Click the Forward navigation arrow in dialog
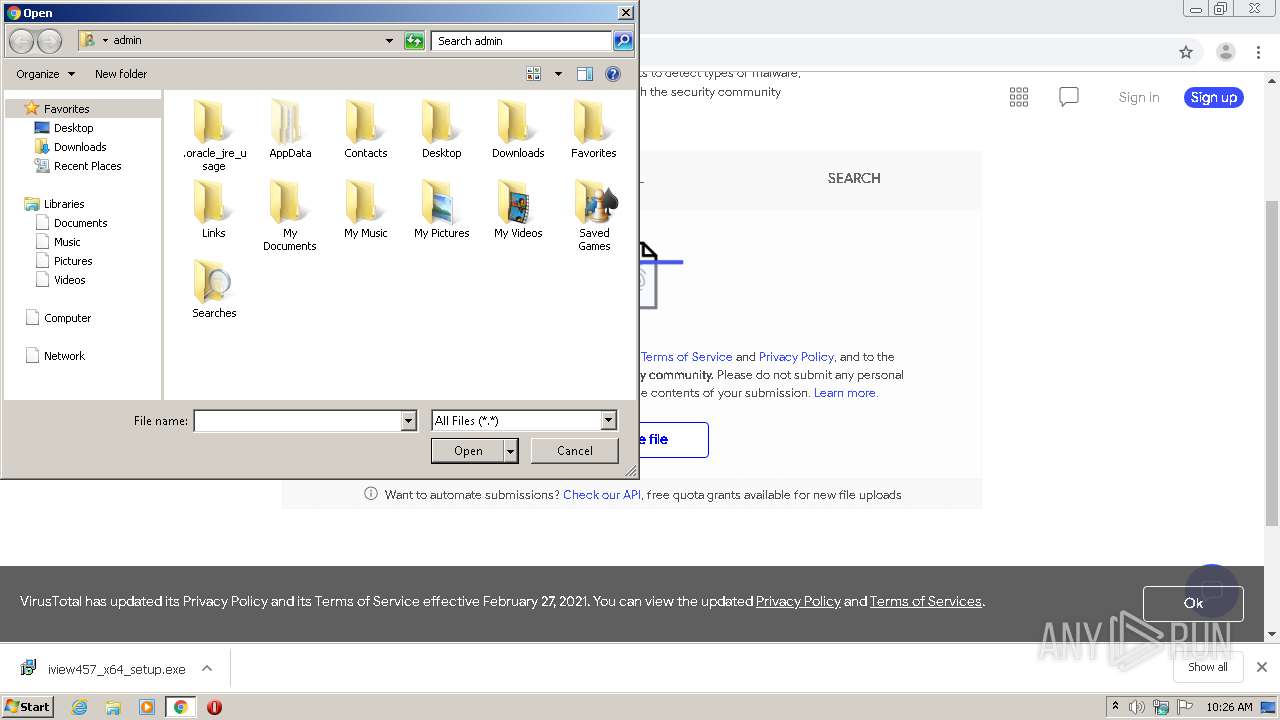The height and width of the screenshot is (720, 1280). [x=49, y=41]
